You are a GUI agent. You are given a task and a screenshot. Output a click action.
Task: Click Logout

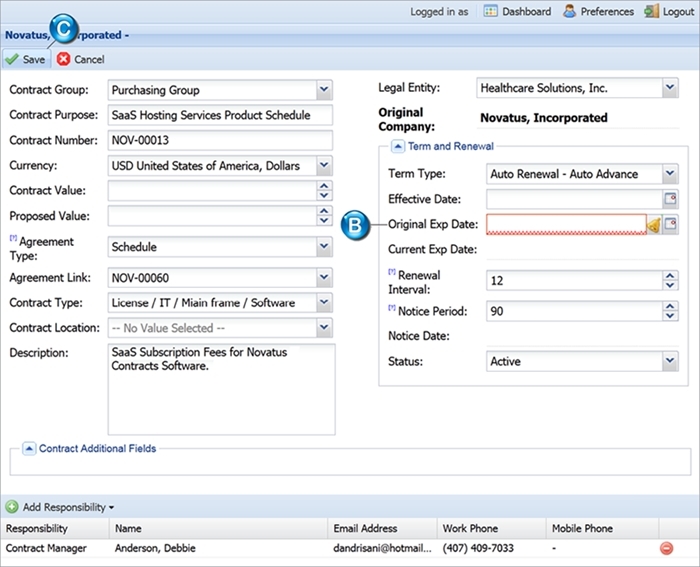point(669,12)
